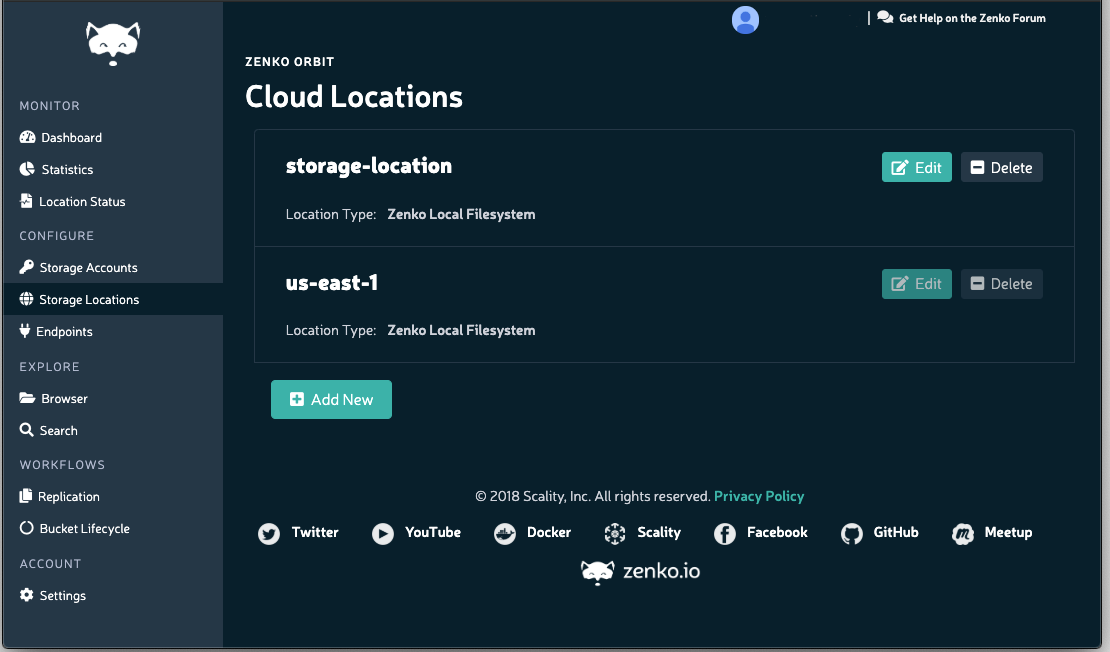Image resolution: width=1110 pixels, height=652 pixels.
Task: Click the Facebook logo icon
Action: click(x=725, y=533)
